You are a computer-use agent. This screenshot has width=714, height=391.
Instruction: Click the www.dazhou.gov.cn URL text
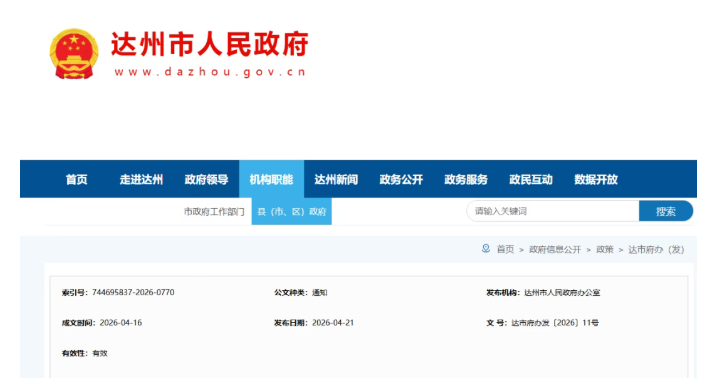tap(210, 72)
